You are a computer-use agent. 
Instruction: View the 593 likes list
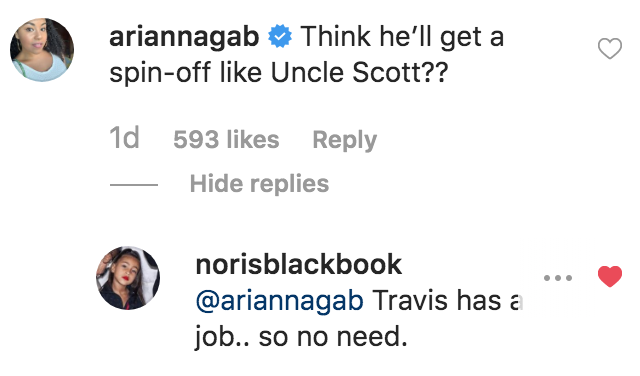pyautogui.click(x=226, y=140)
